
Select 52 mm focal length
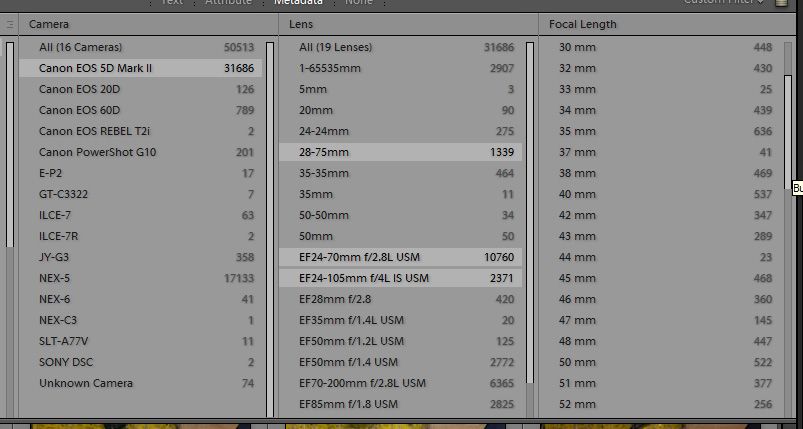(661, 404)
